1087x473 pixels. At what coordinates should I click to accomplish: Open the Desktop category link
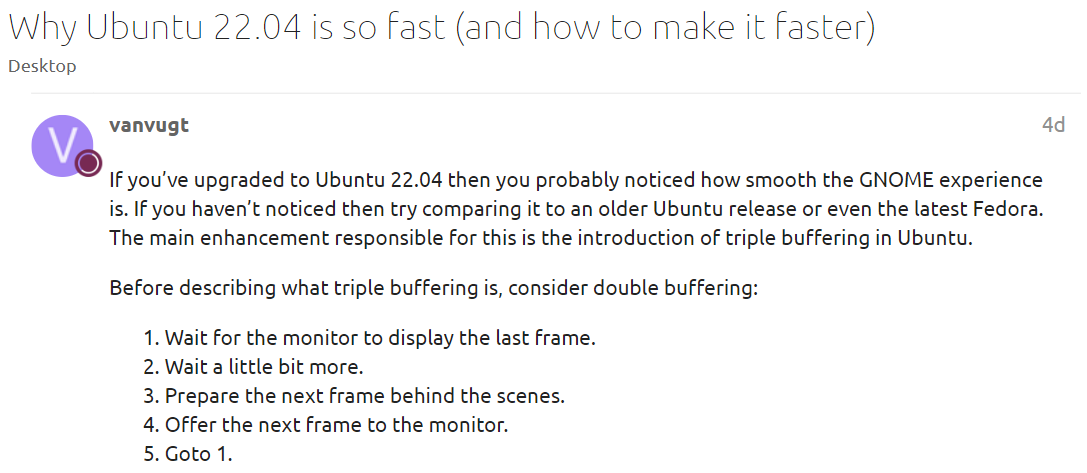42,67
